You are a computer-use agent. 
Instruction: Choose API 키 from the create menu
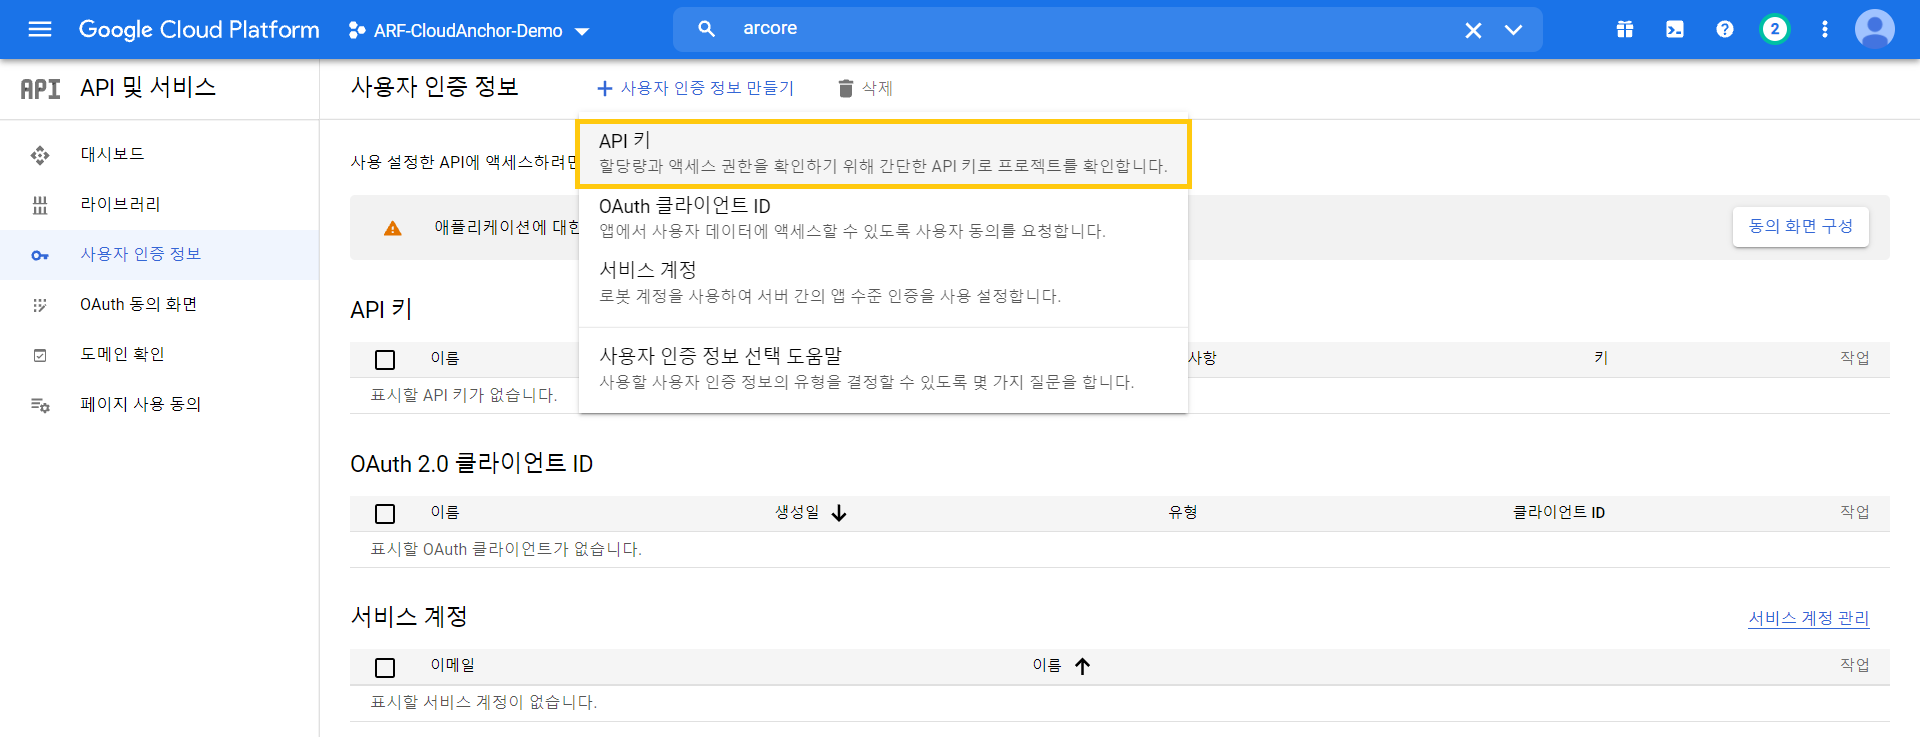[x=883, y=153]
